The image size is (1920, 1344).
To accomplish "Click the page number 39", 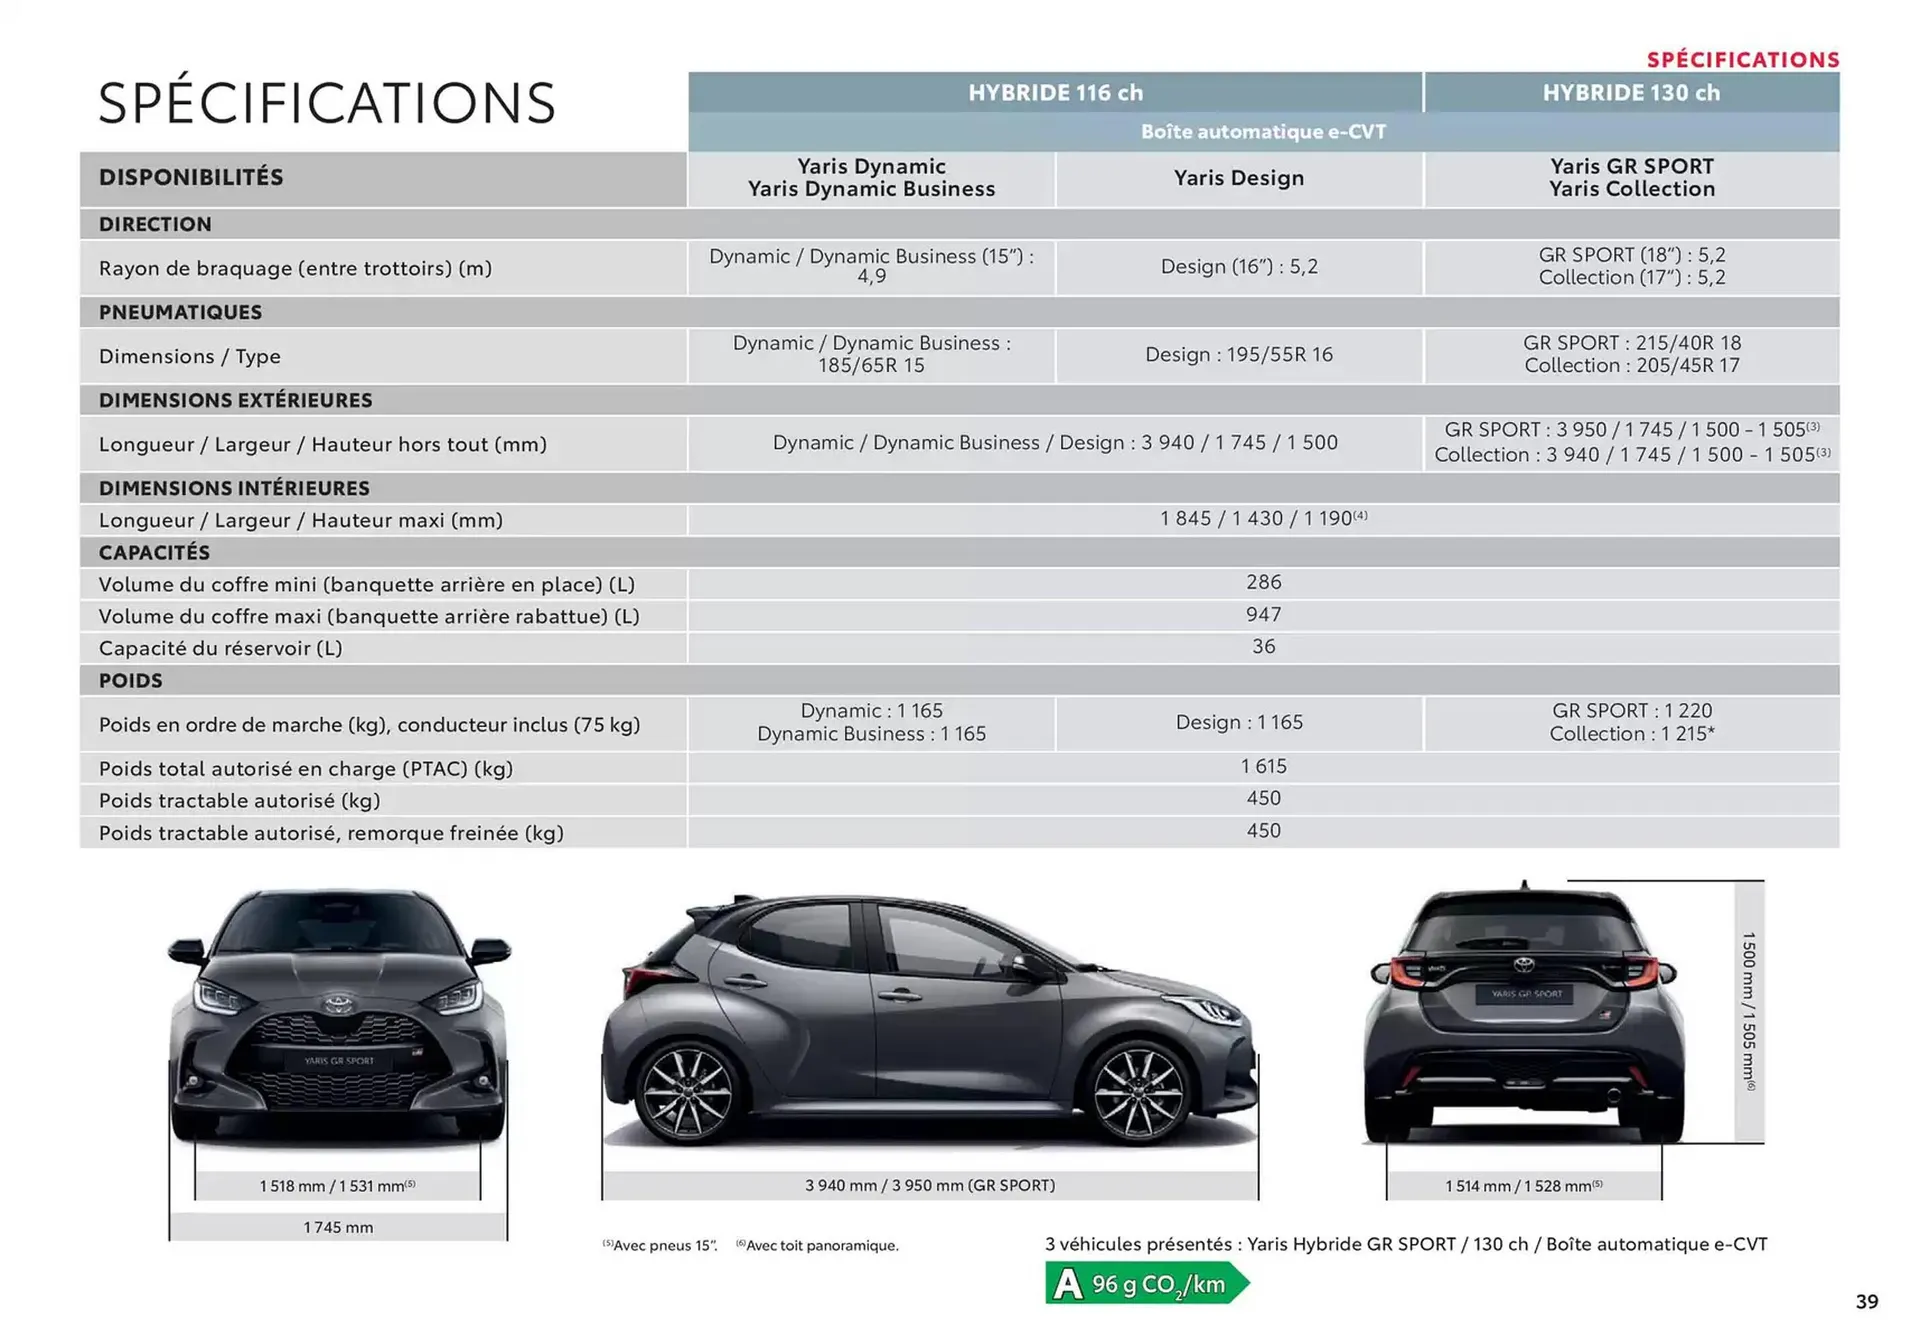I will click(x=1868, y=1302).
